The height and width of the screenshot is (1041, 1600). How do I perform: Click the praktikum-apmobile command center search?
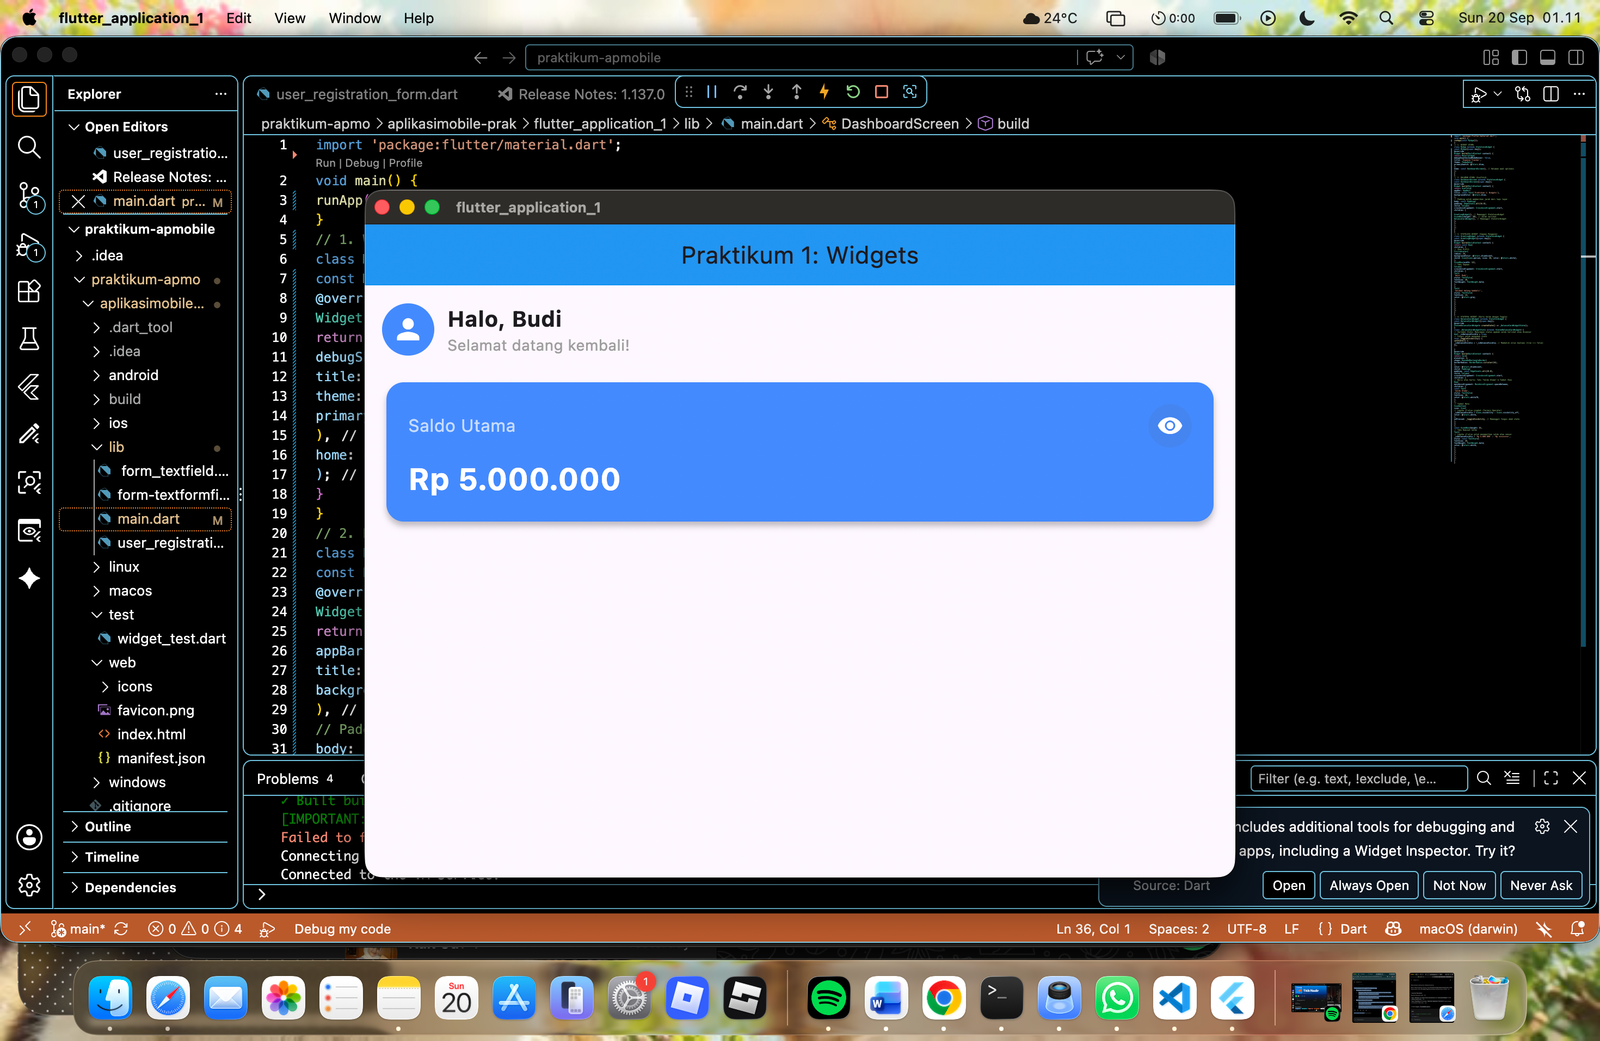[x=801, y=58]
